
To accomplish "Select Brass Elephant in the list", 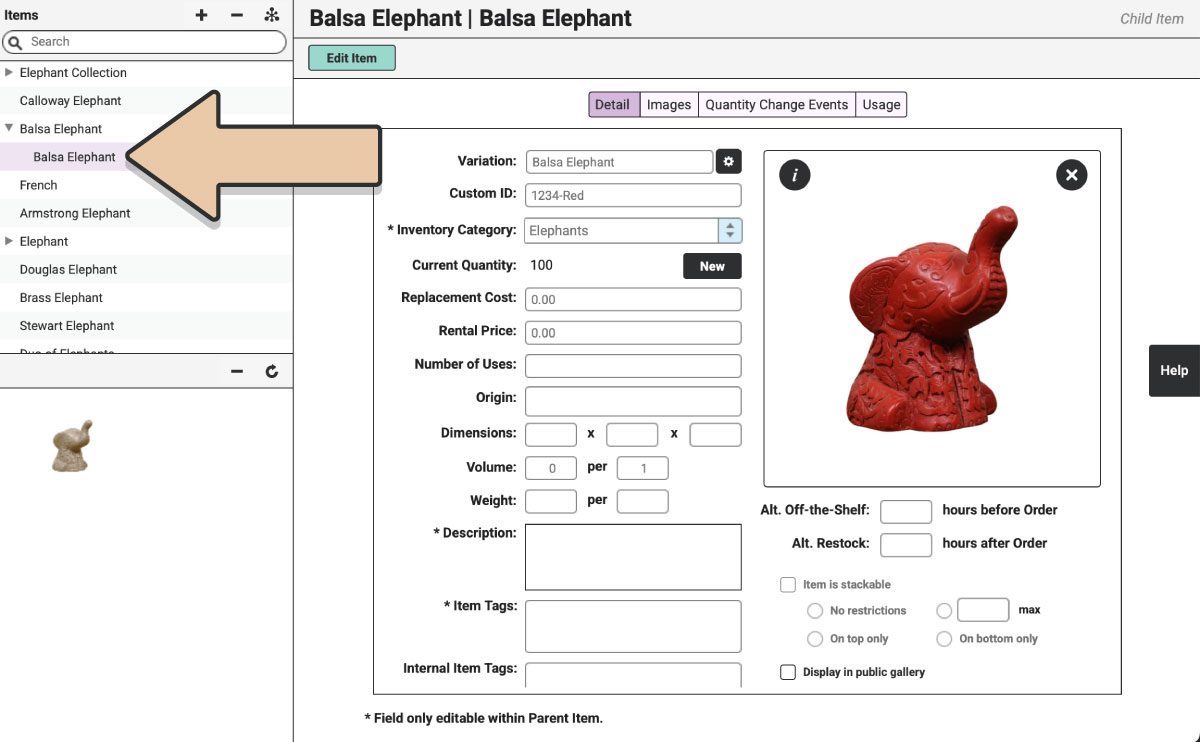I will coord(146,297).
